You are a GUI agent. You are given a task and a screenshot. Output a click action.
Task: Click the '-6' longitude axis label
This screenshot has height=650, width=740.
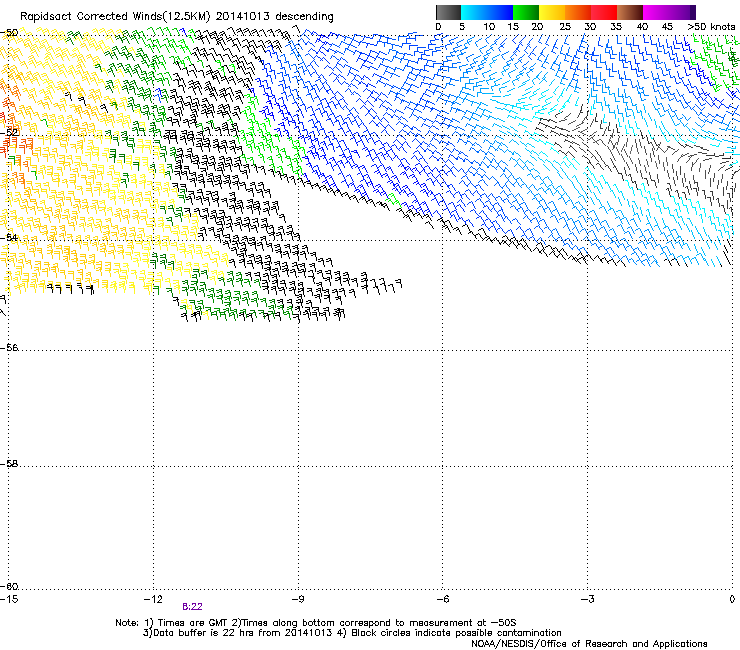(443, 599)
